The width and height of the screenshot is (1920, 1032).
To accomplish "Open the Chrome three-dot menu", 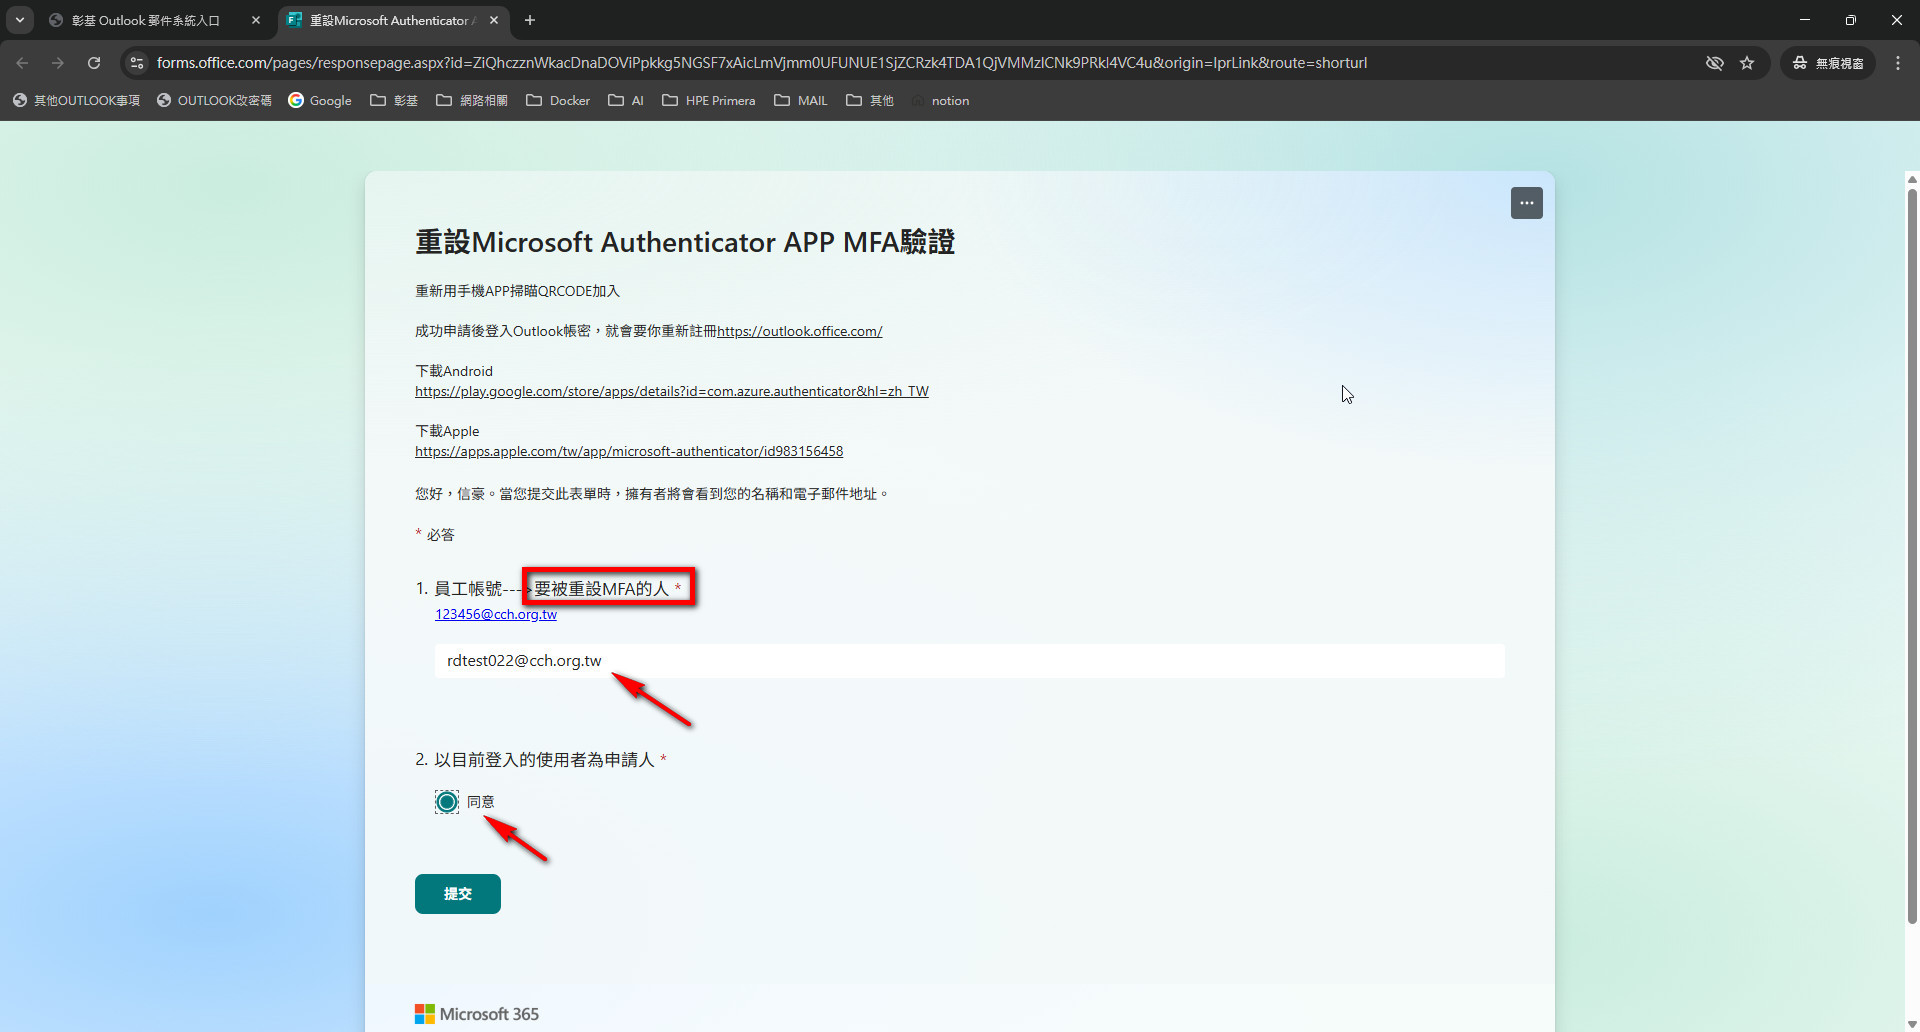I will pyautogui.click(x=1898, y=63).
